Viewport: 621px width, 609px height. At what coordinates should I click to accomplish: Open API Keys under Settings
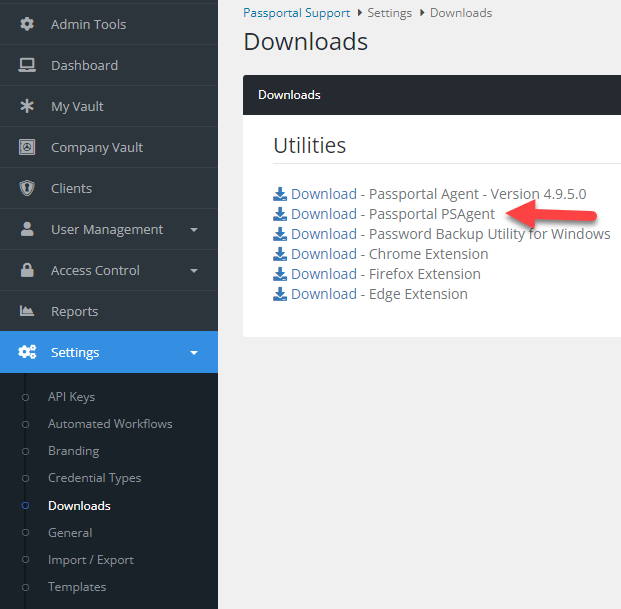[71, 397]
